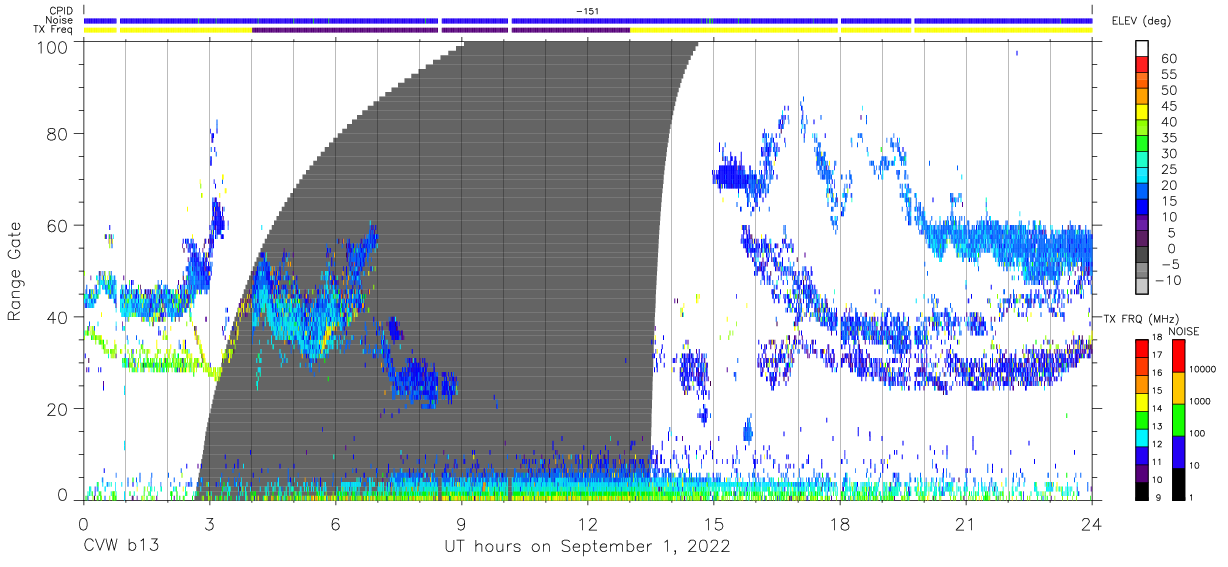Click the "50" elevation colorbar label

[1167, 91]
